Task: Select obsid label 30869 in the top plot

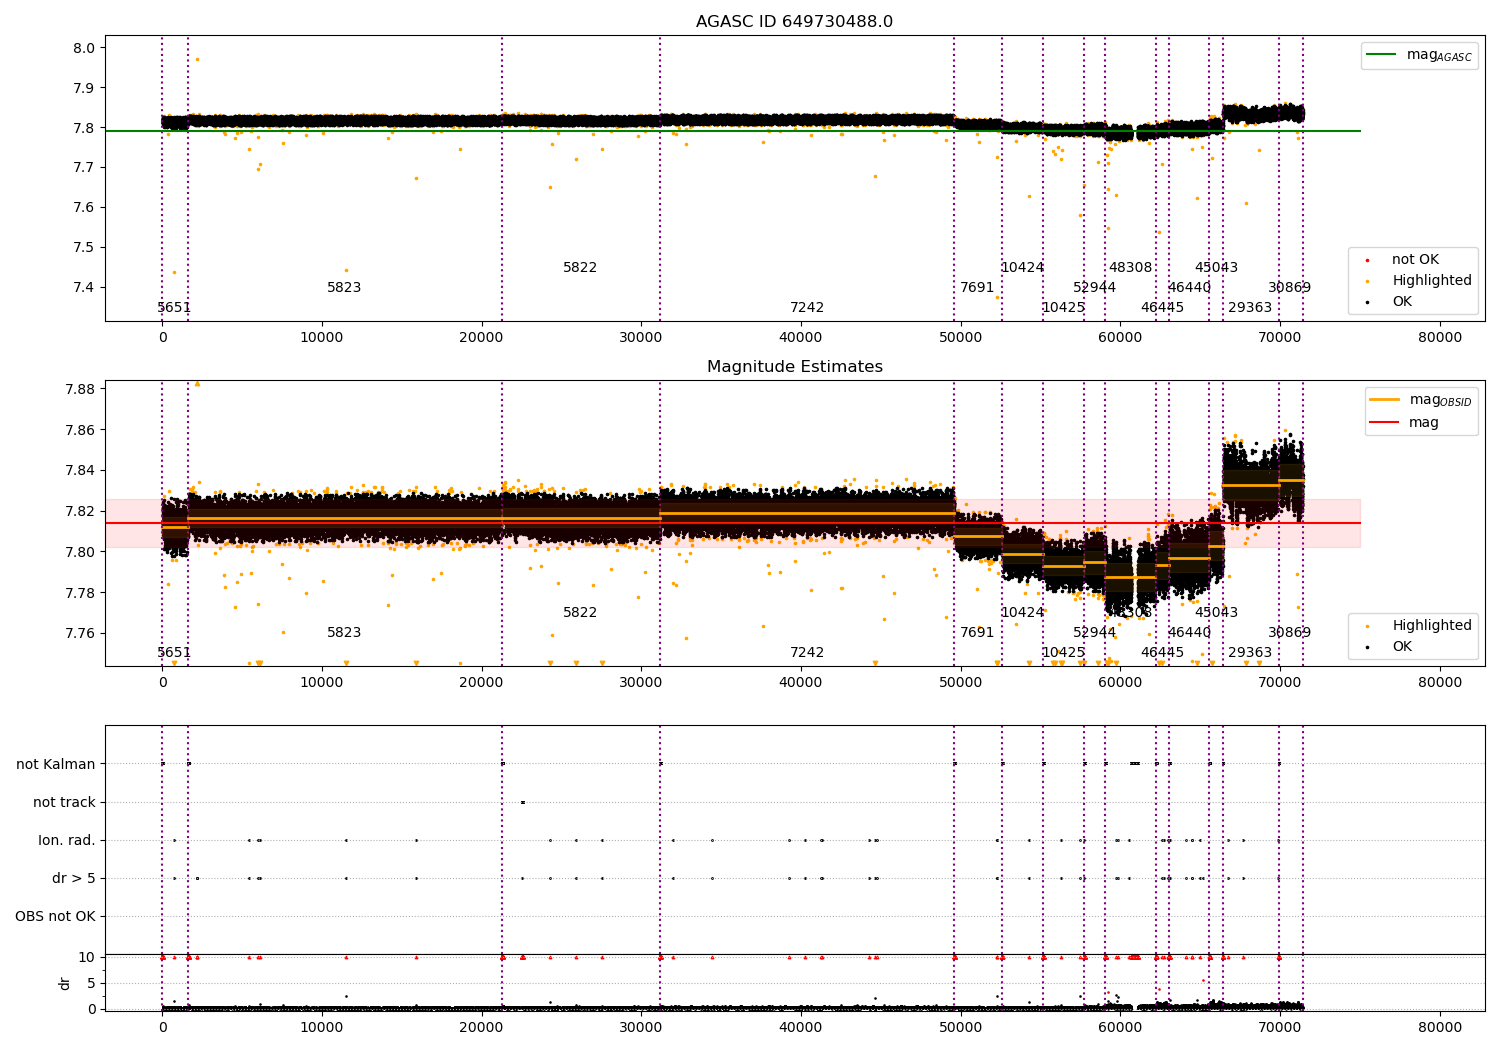Action: click(1289, 288)
